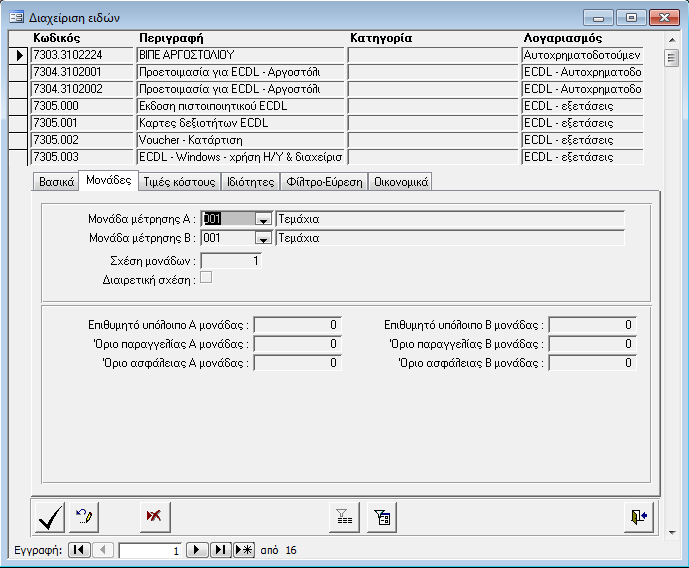Viewport: 689px width, 568px height.
Task: Click the vertical scrollbar down arrow
Action: 671,532
